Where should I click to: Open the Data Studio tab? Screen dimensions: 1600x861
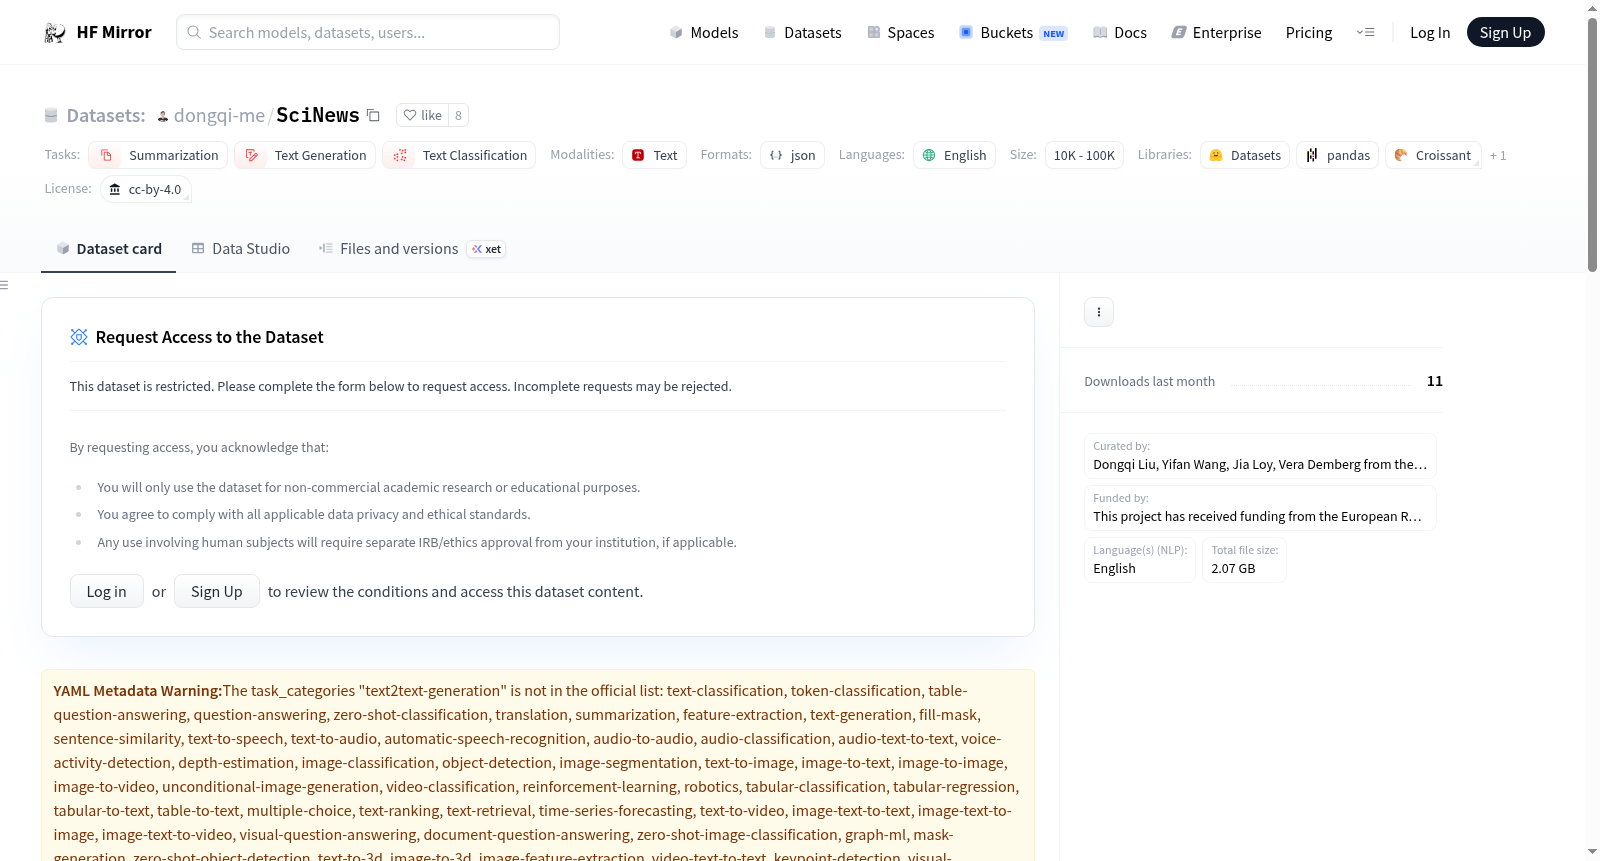[x=241, y=249]
